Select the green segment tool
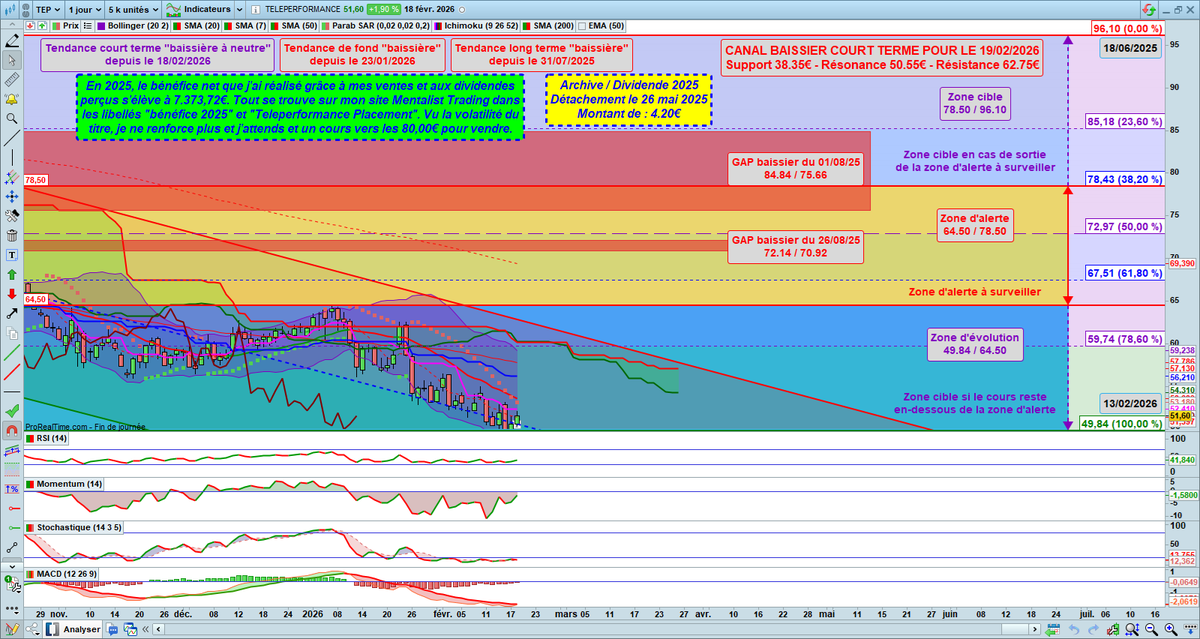 (12, 528)
